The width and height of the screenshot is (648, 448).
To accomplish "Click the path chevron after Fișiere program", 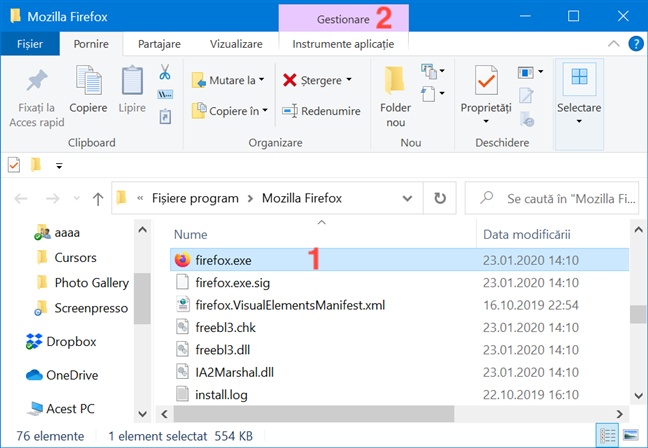I will pos(250,199).
